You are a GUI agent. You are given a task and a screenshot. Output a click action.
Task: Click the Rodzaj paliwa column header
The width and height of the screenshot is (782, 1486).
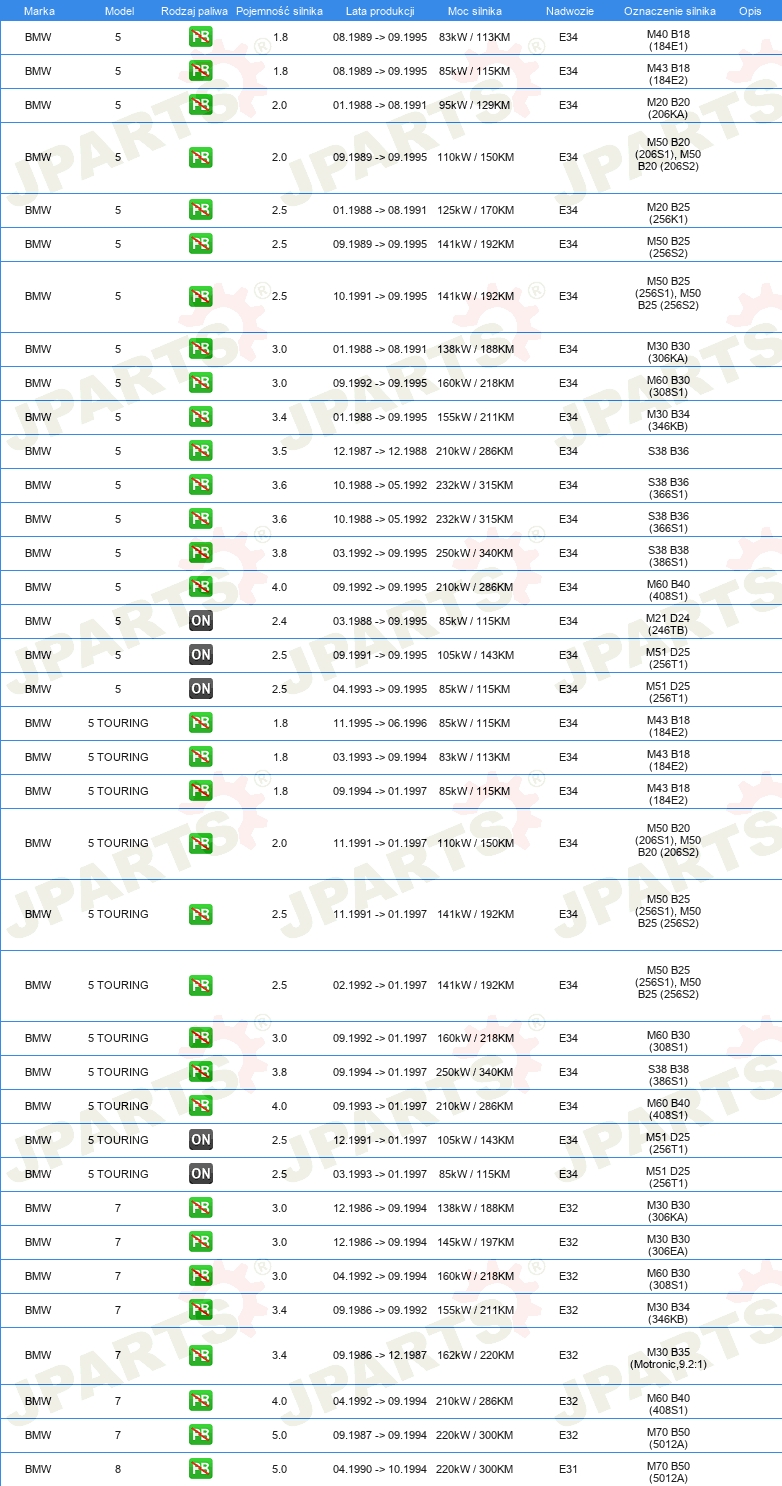[195, 10]
